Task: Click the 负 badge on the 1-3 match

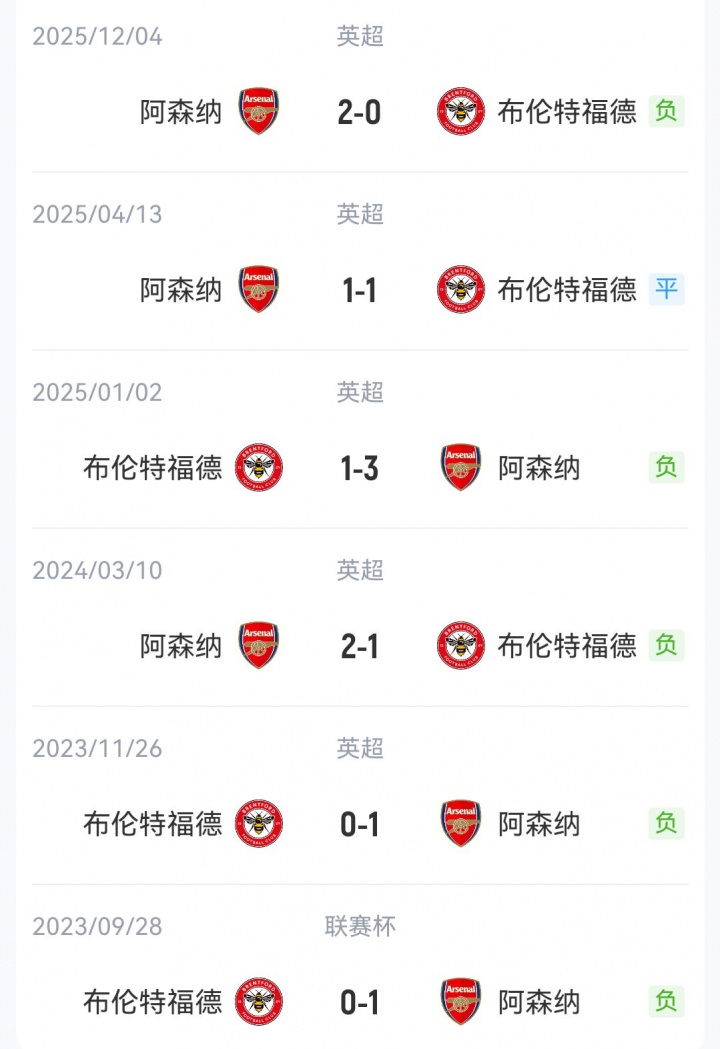Action: pyautogui.click(x=666, y=467)
